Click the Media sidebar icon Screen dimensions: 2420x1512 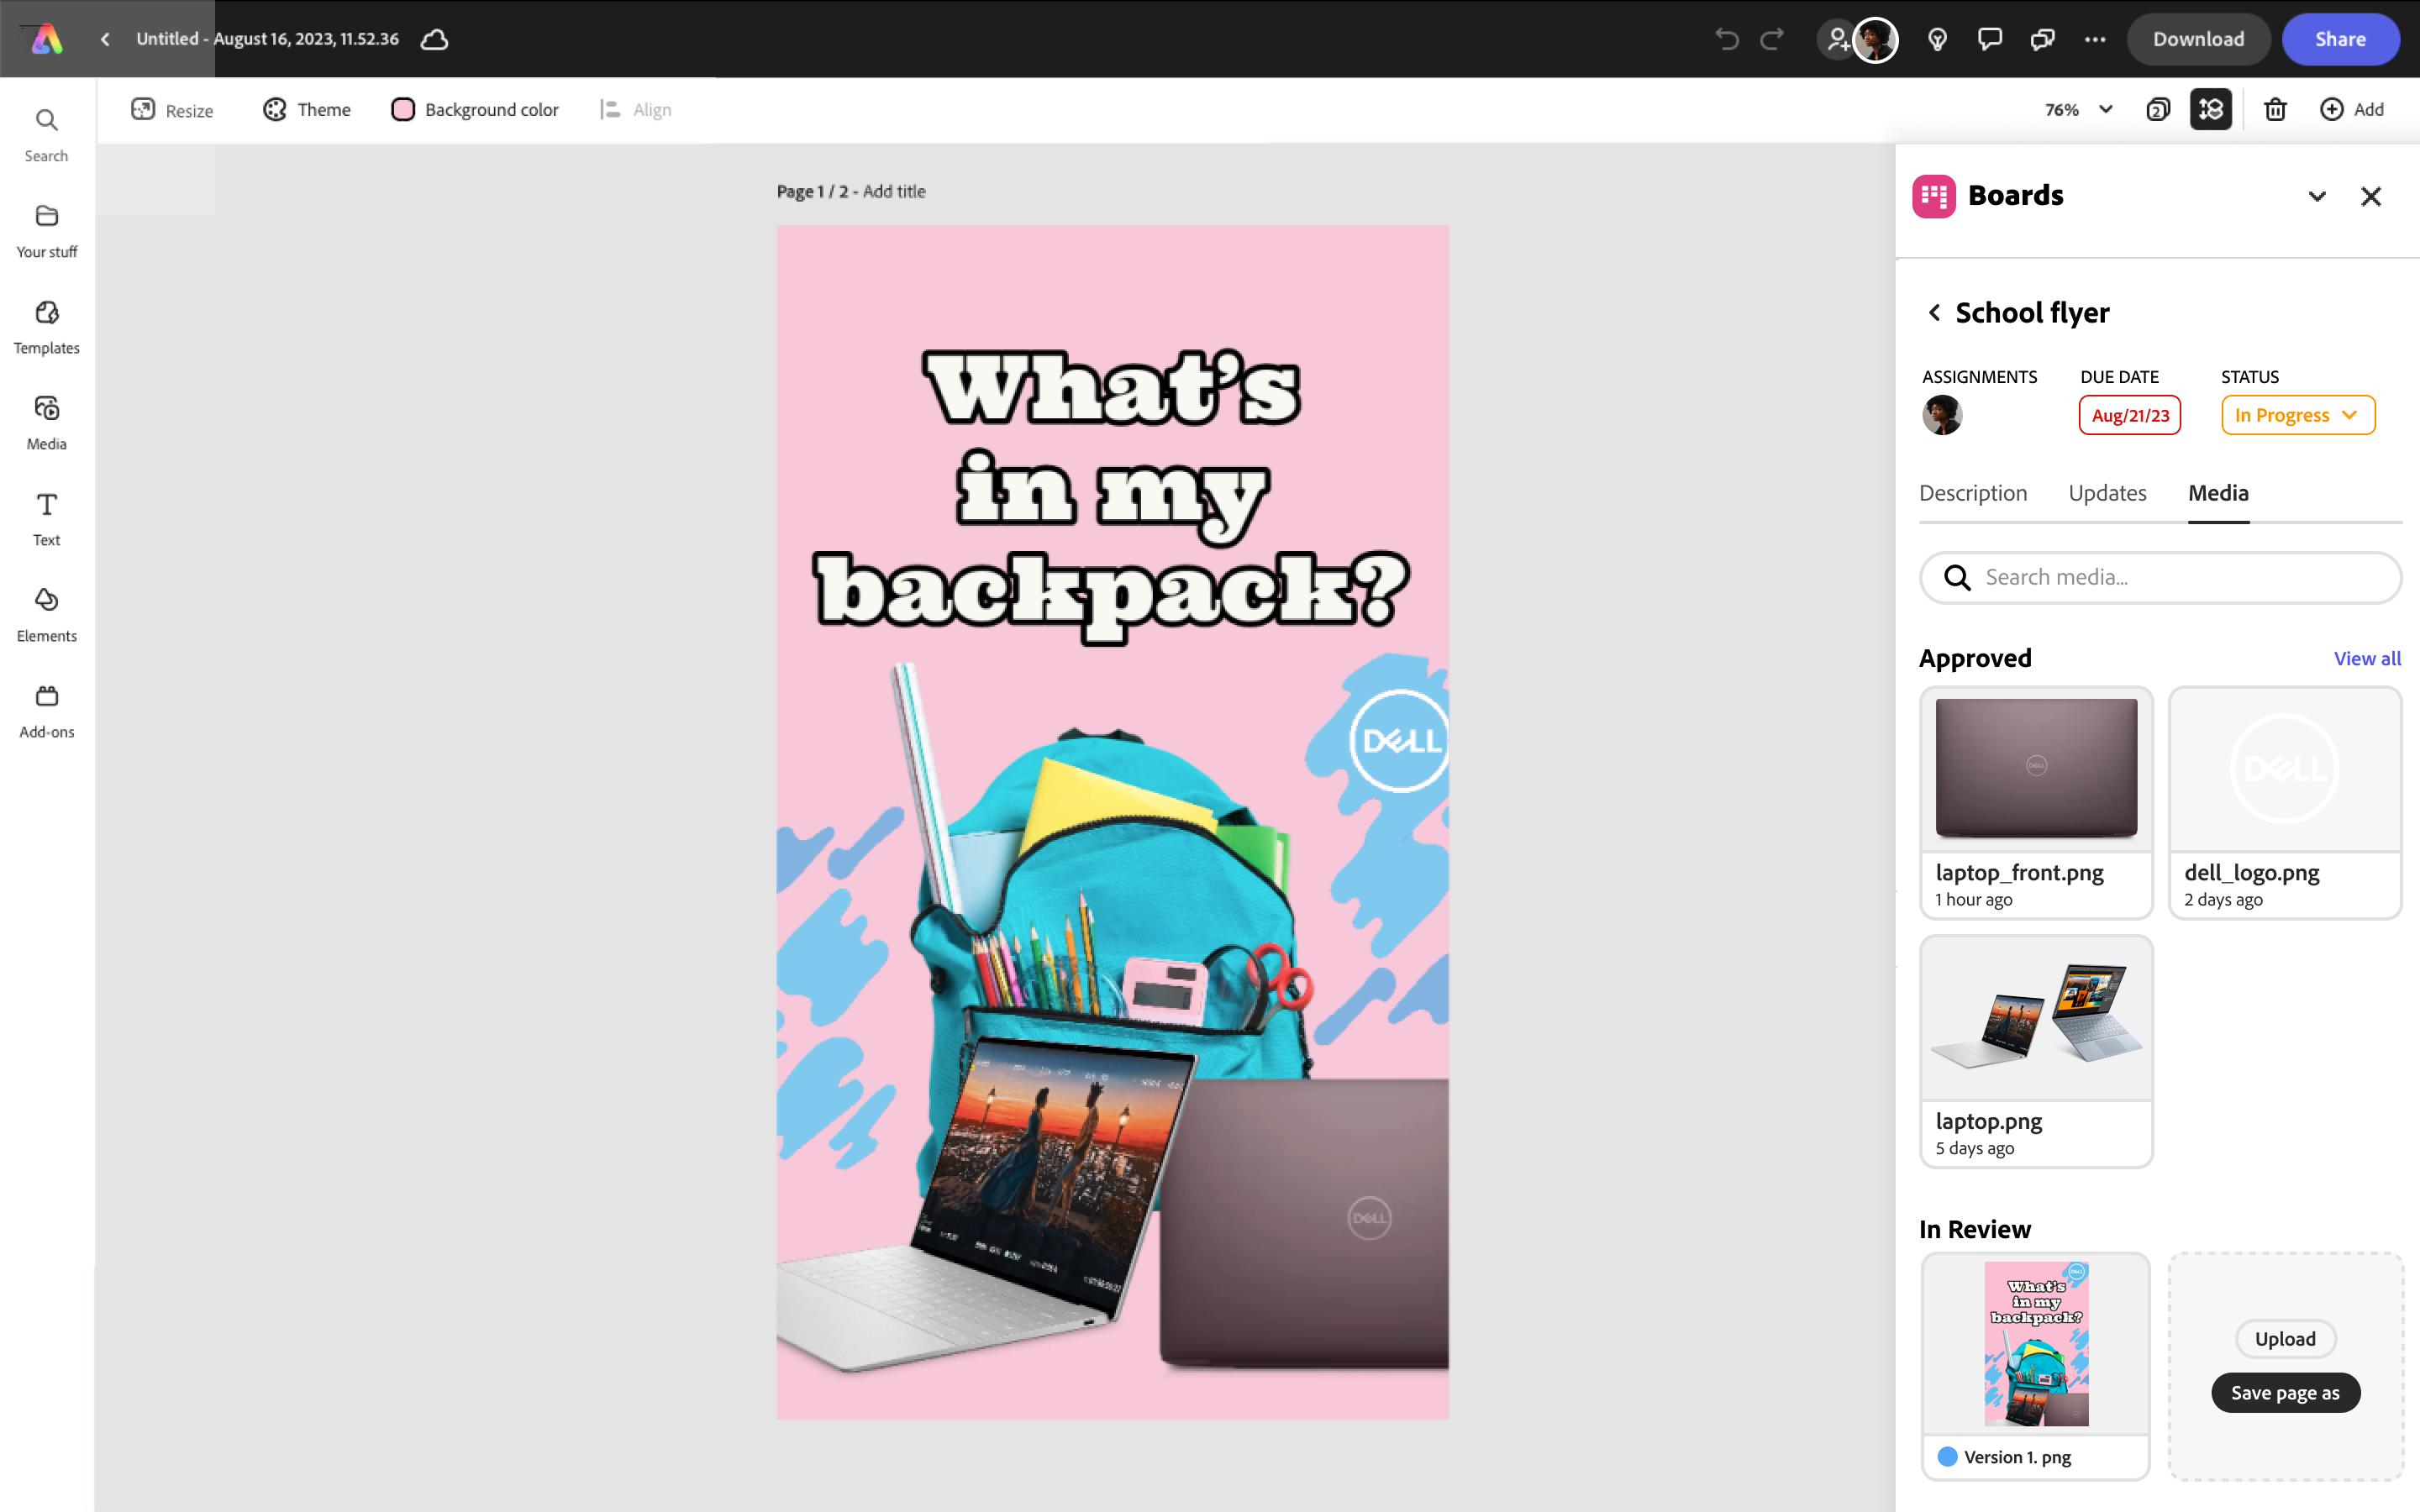point(46,422)
